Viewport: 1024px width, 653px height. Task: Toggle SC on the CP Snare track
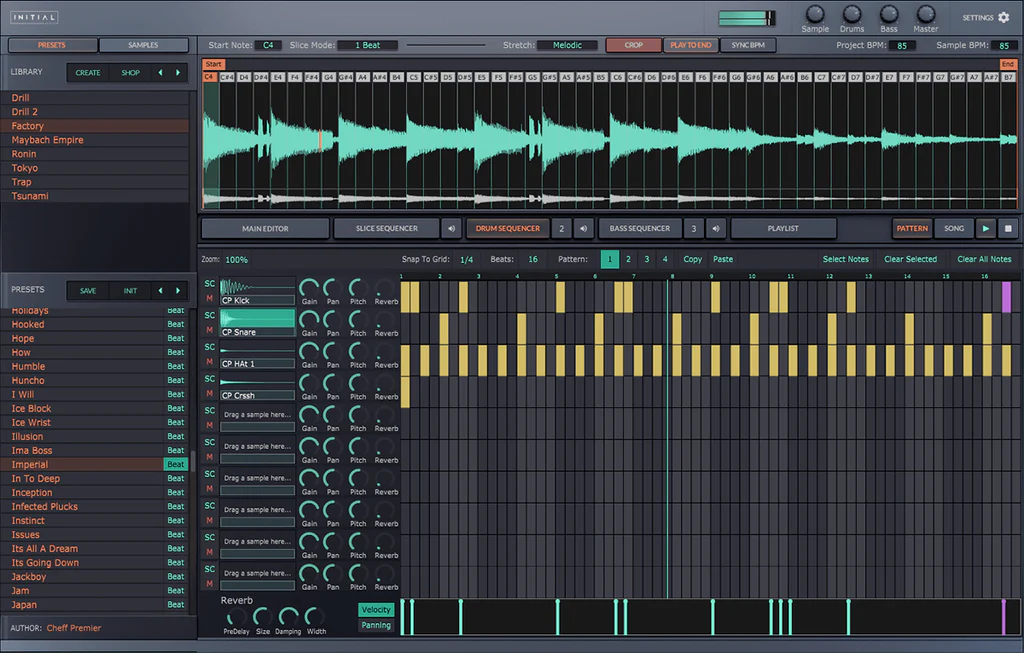(210, 315)
